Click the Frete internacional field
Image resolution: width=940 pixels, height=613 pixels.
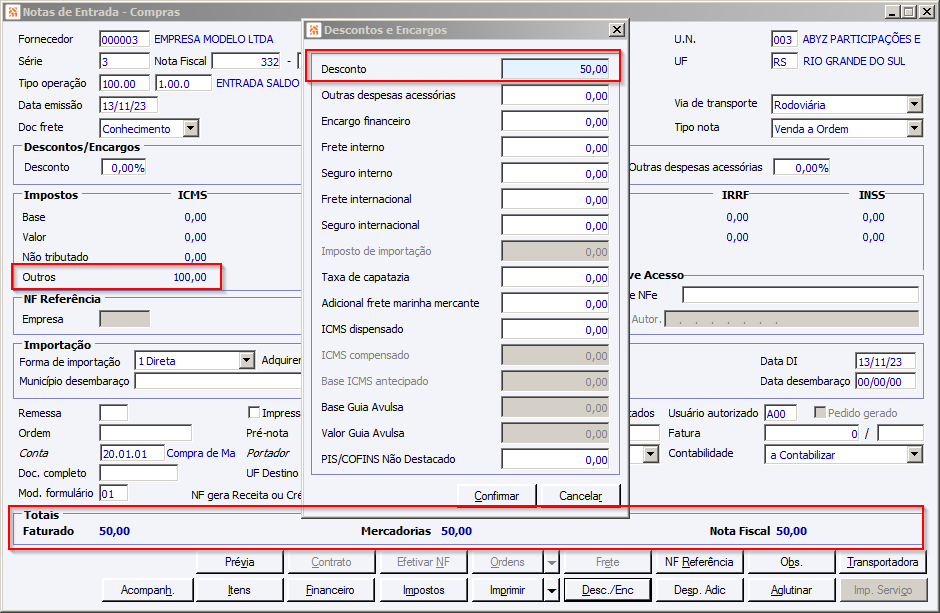pyautogui.click(x=556, y=200)
